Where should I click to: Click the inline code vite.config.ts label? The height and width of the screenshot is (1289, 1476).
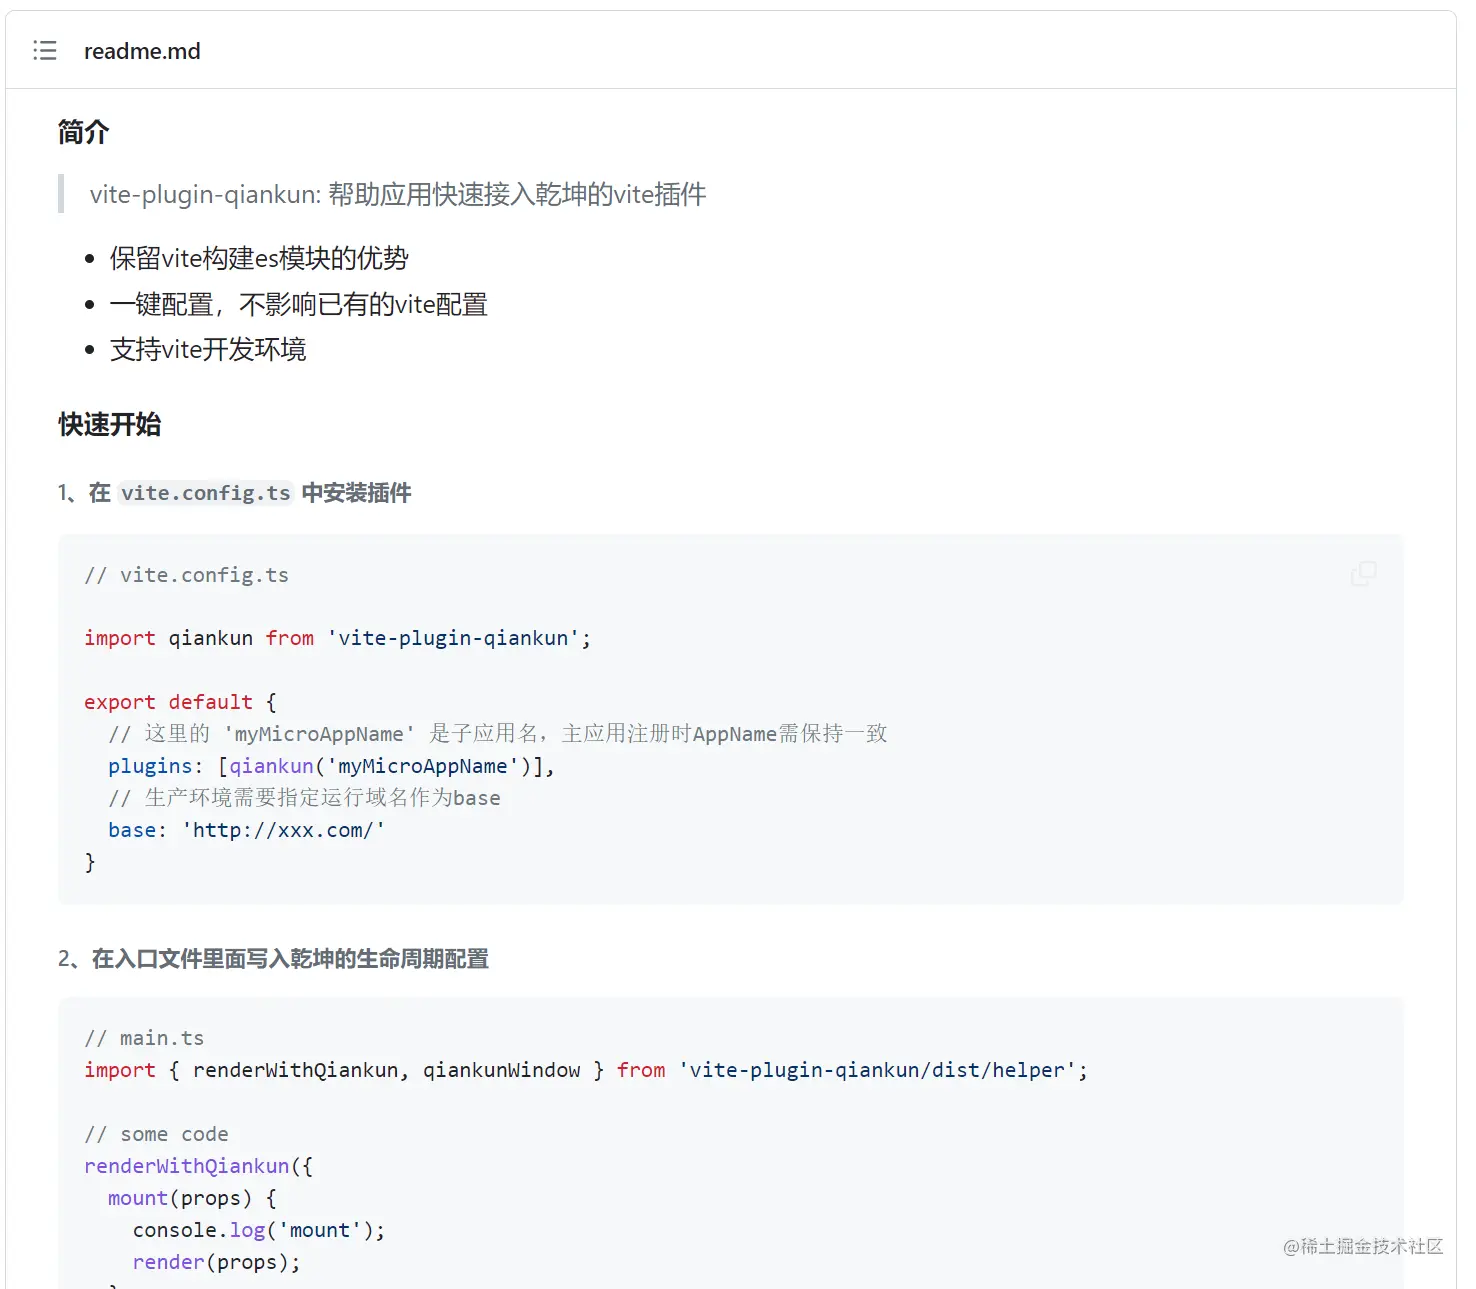click(205, 492)
